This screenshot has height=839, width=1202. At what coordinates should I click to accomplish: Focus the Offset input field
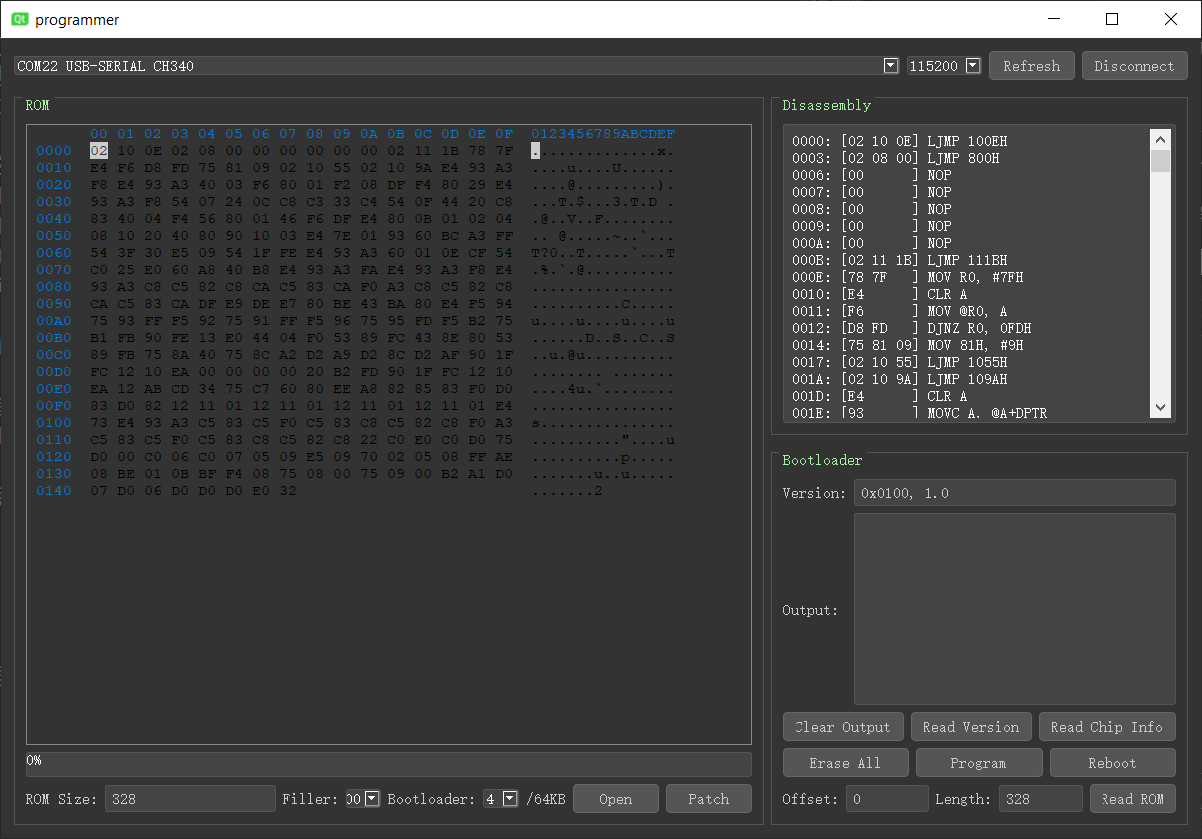coord(887,798)
